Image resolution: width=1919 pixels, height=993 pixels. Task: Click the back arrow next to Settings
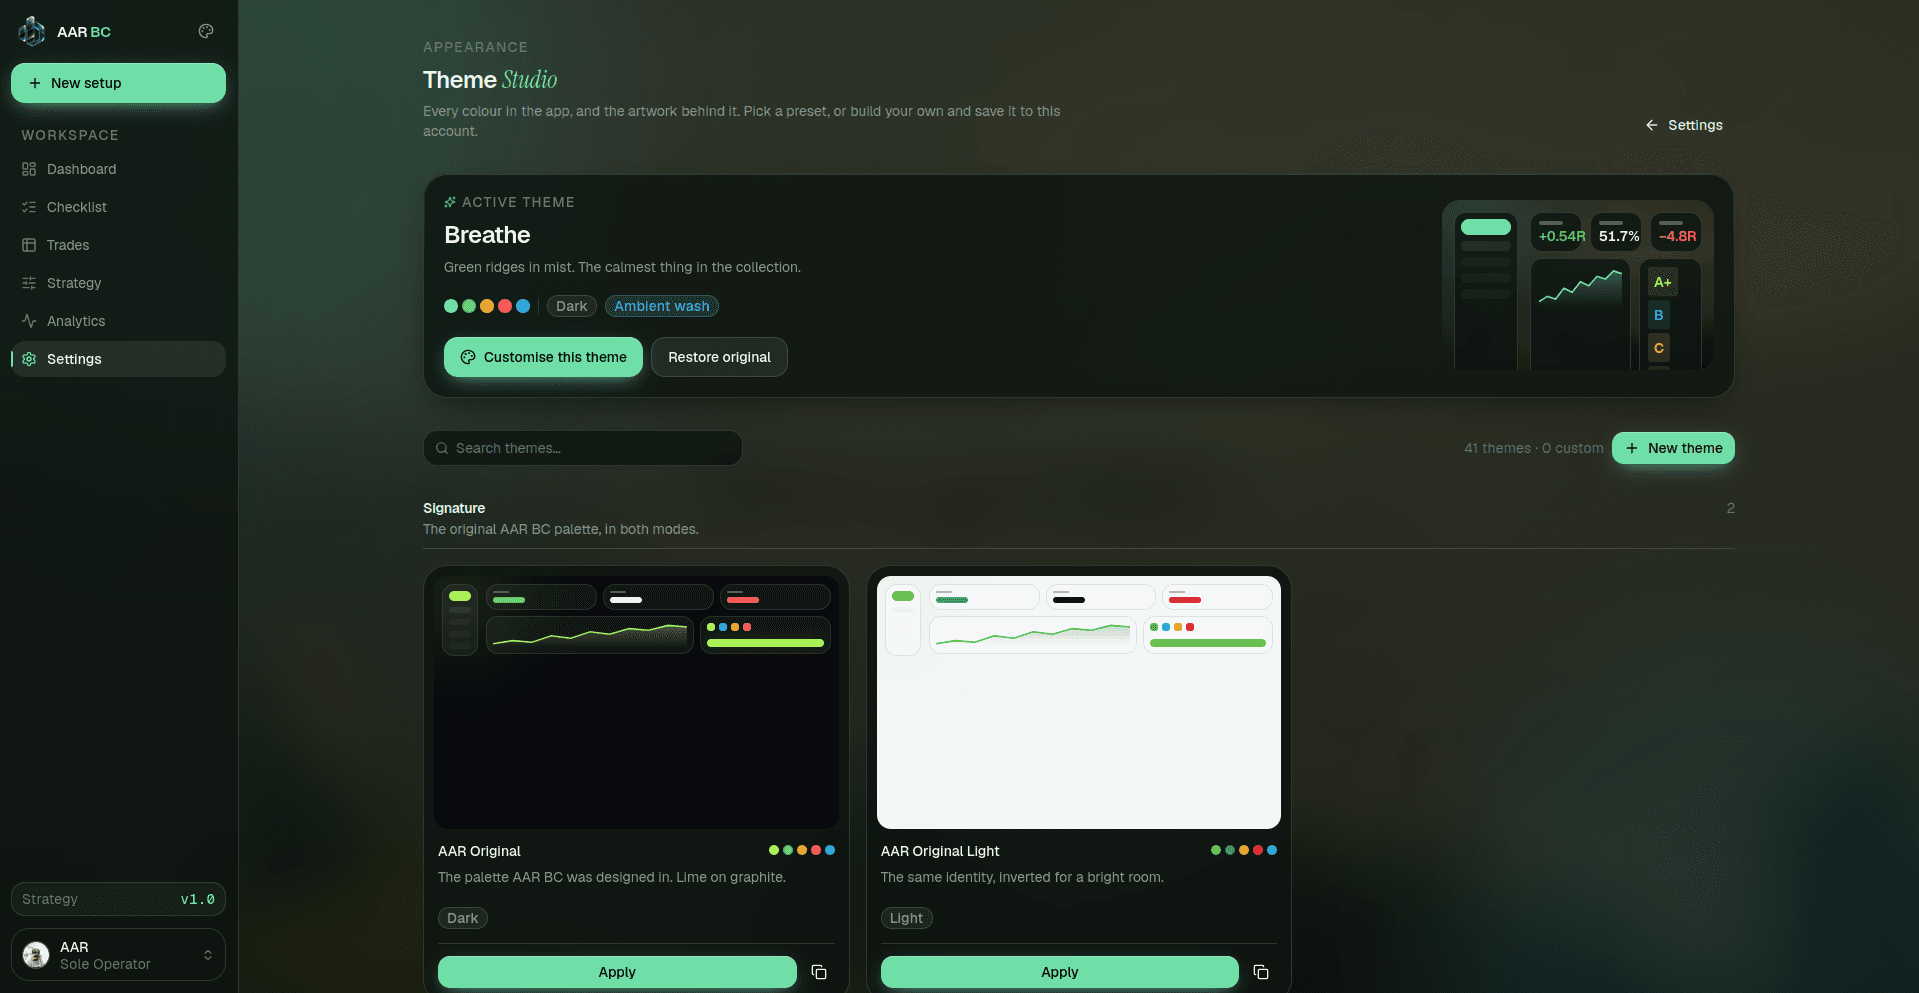pos(1651,125)
